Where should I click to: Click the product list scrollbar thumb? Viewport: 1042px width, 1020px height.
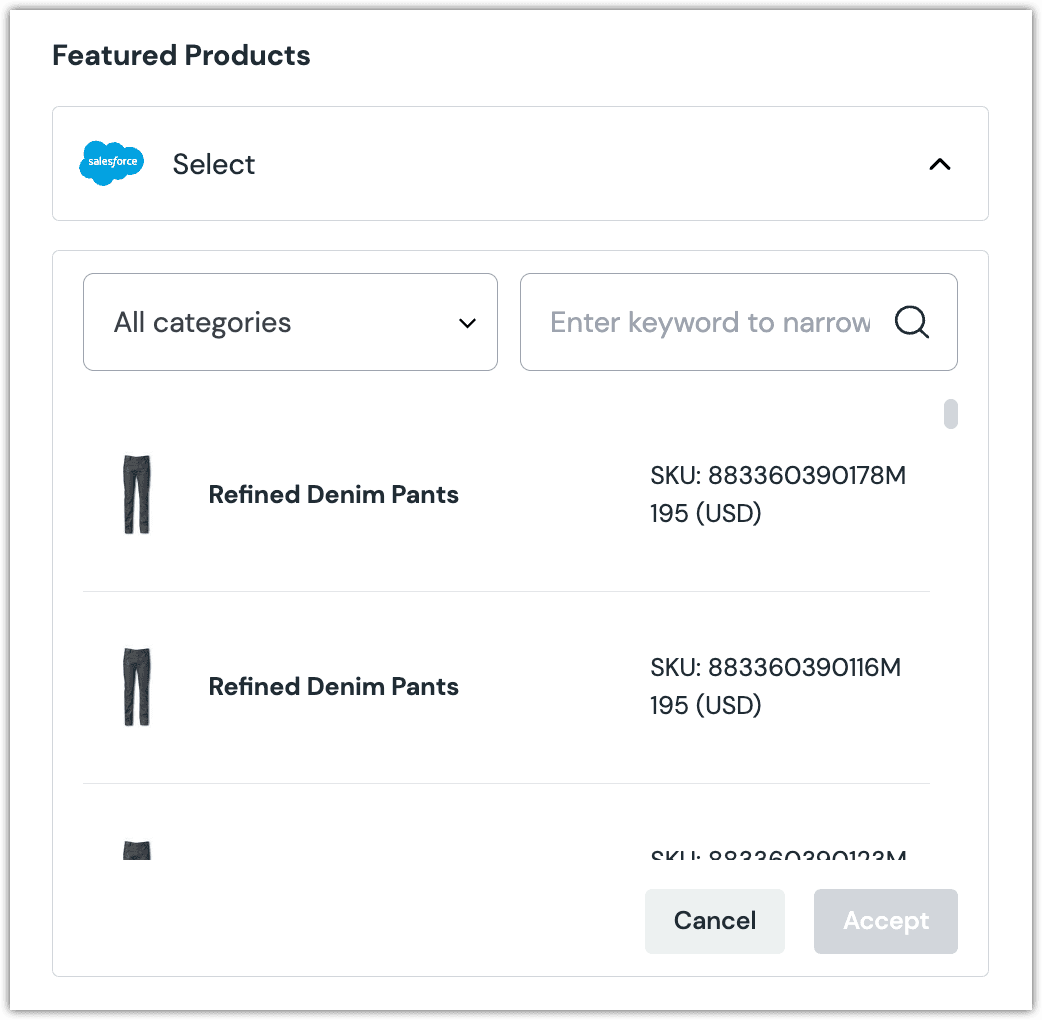[x=951, y=414]
